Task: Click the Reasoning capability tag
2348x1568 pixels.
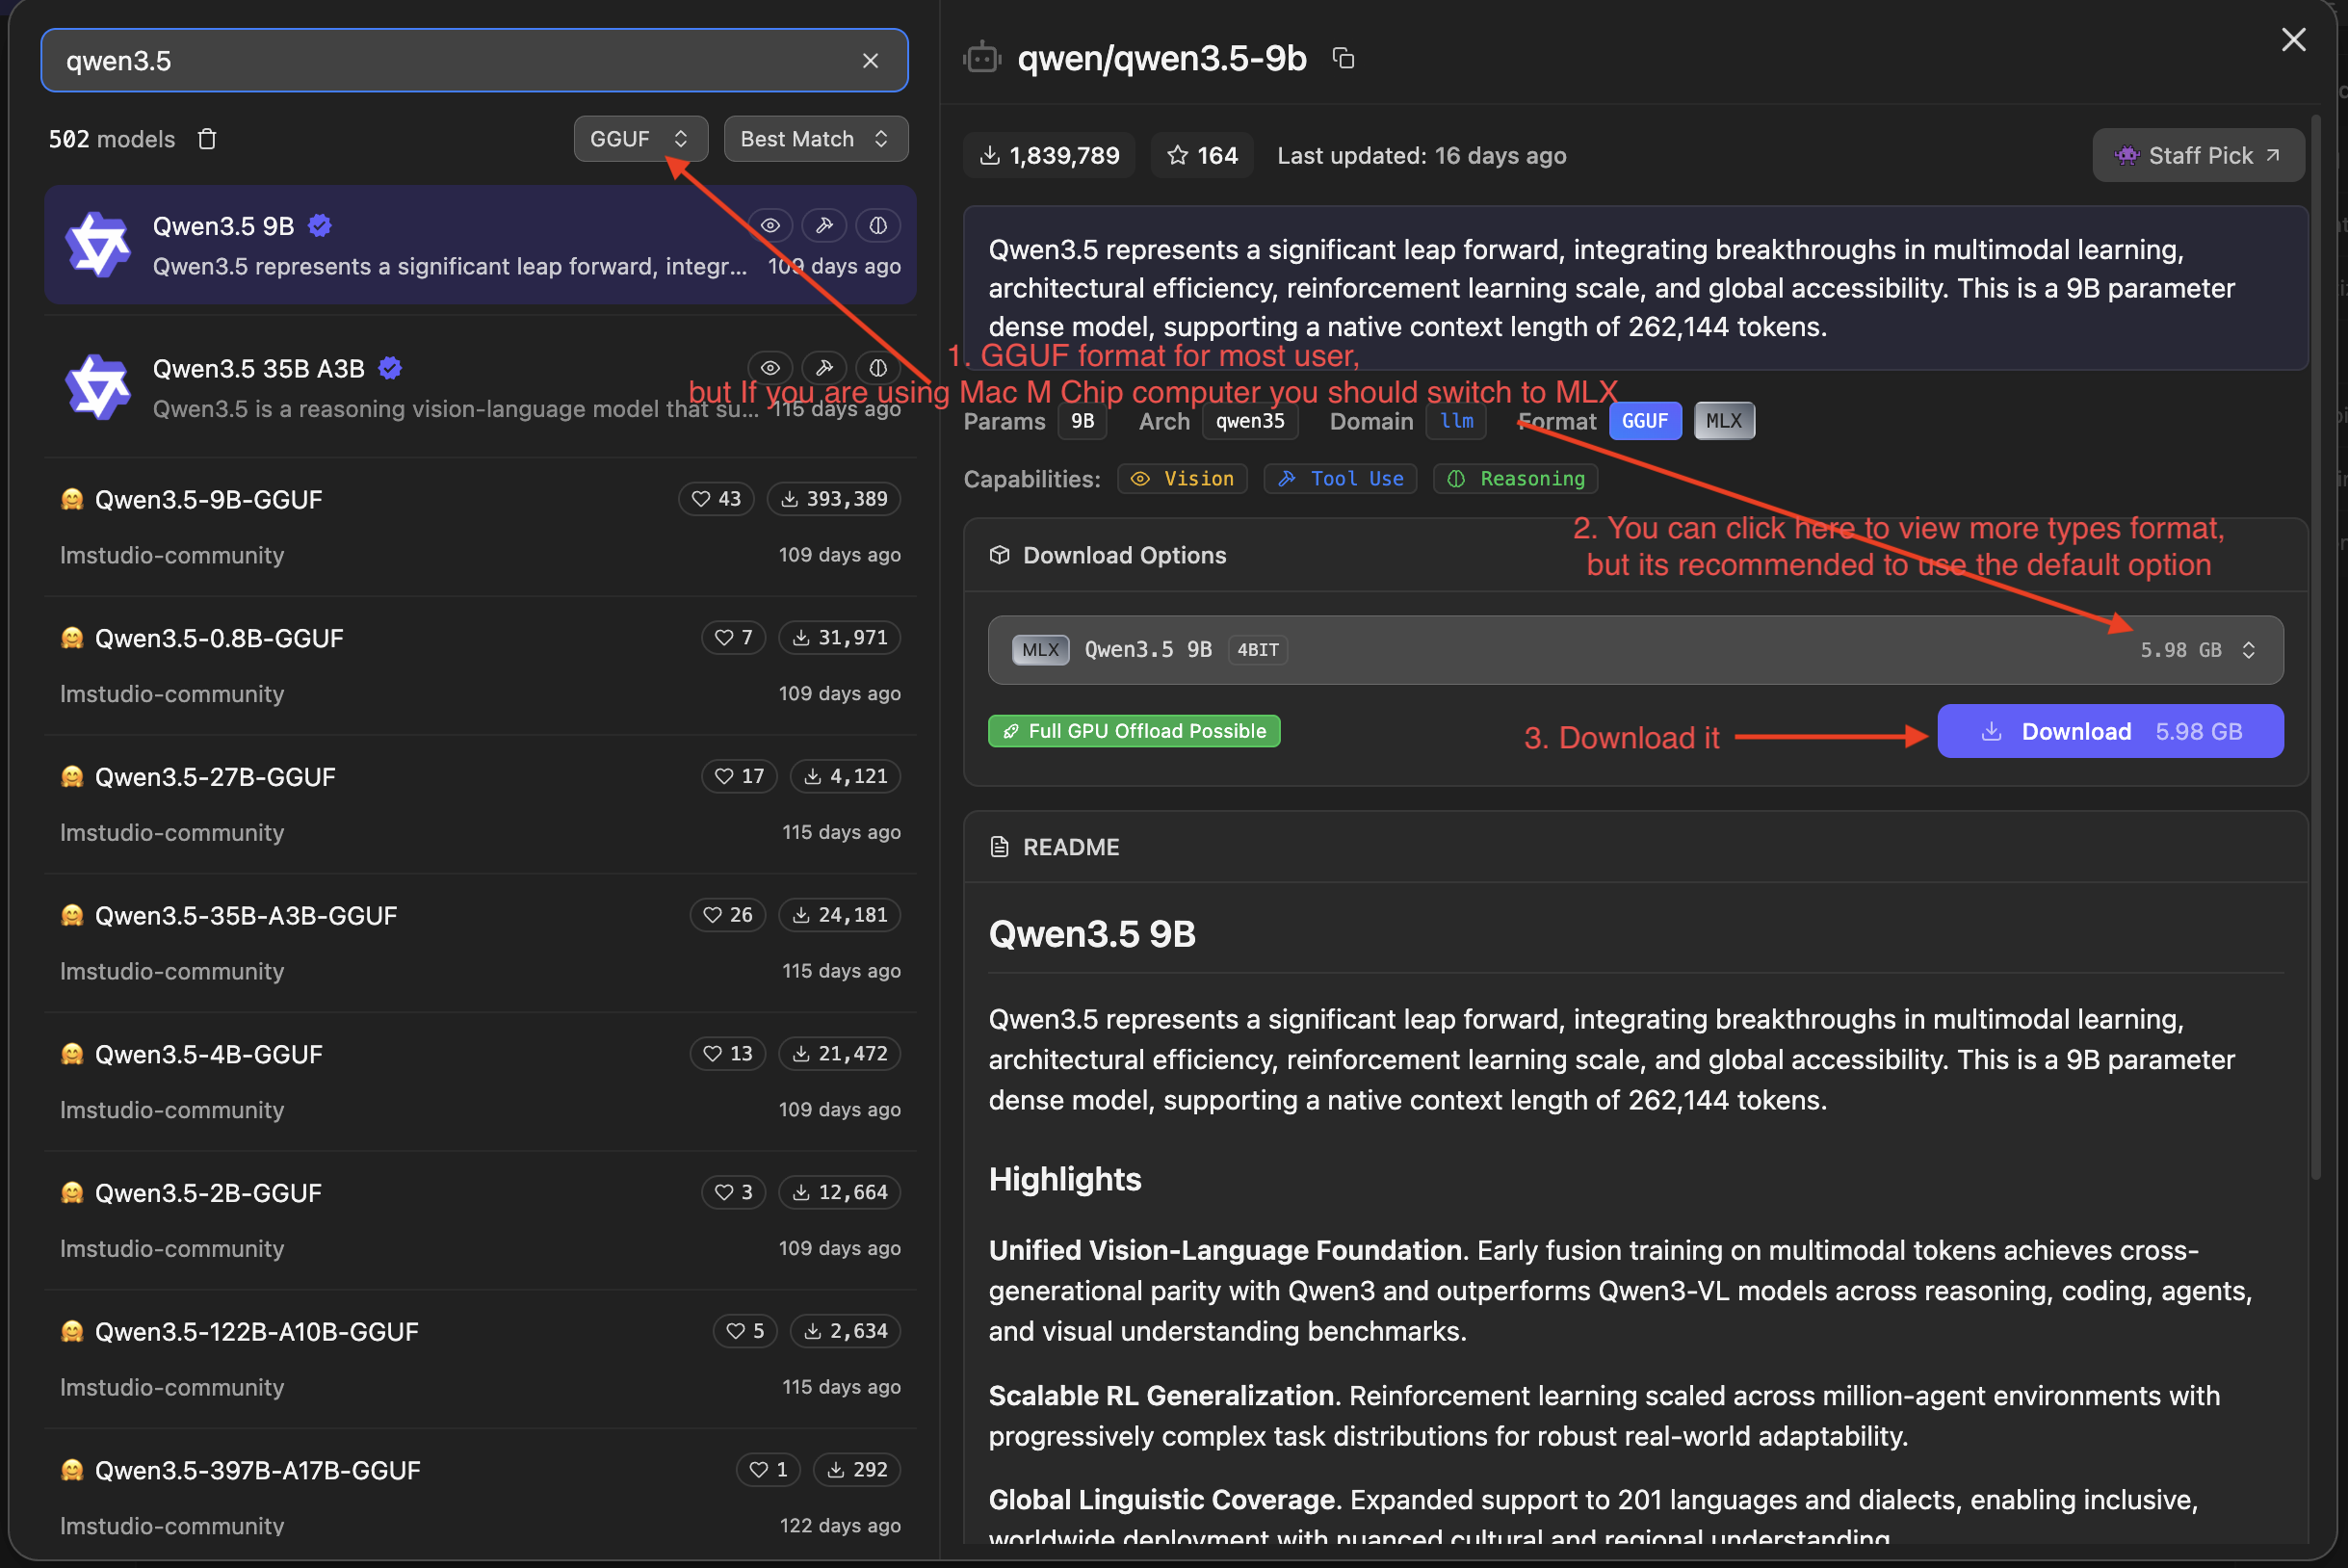Action: click(x=1516, y=479)
